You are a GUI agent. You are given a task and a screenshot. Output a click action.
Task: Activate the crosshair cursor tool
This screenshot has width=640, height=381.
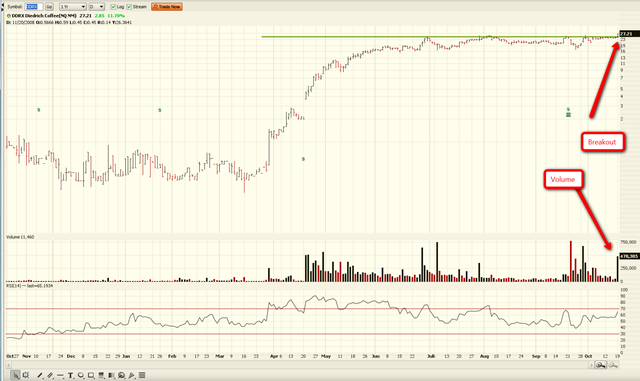pos(26,375)
